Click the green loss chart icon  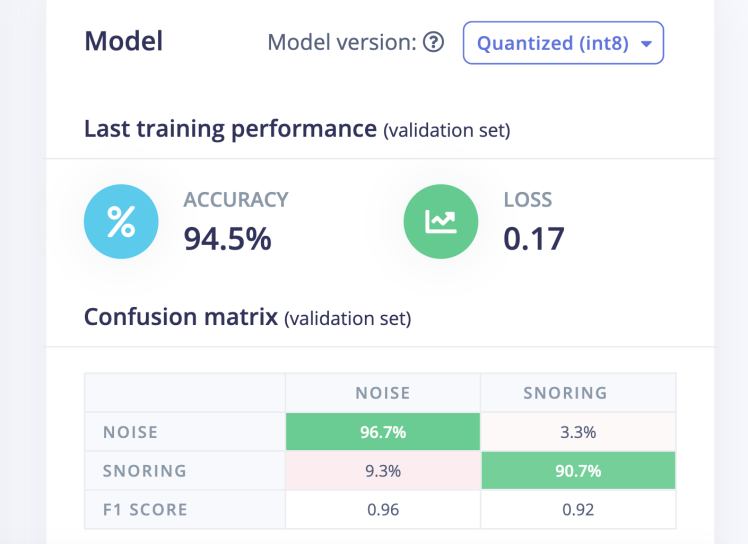441,224
